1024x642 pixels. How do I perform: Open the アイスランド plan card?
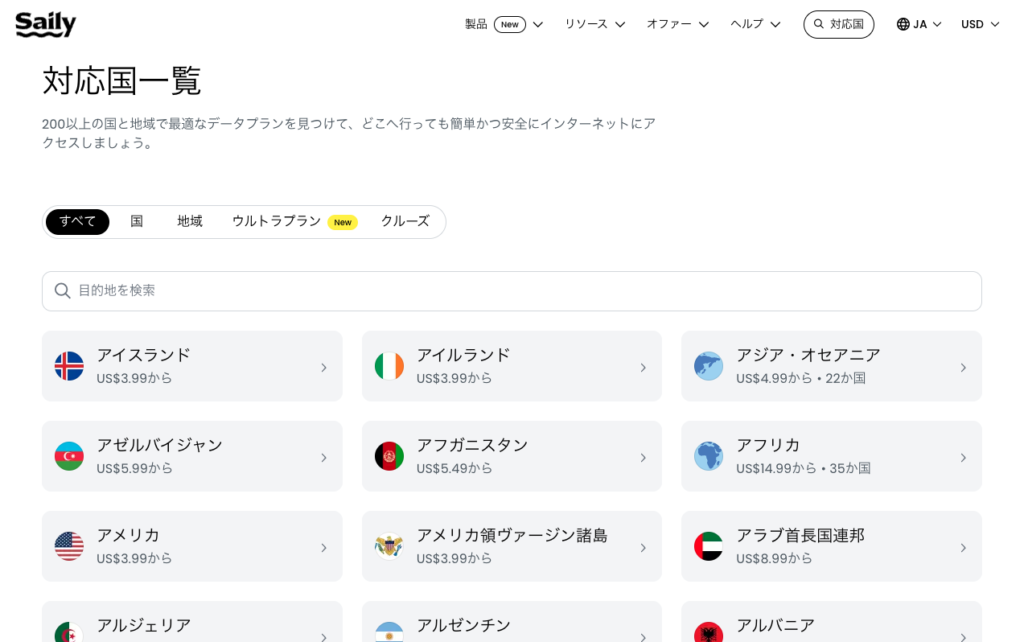pos(192,366)
